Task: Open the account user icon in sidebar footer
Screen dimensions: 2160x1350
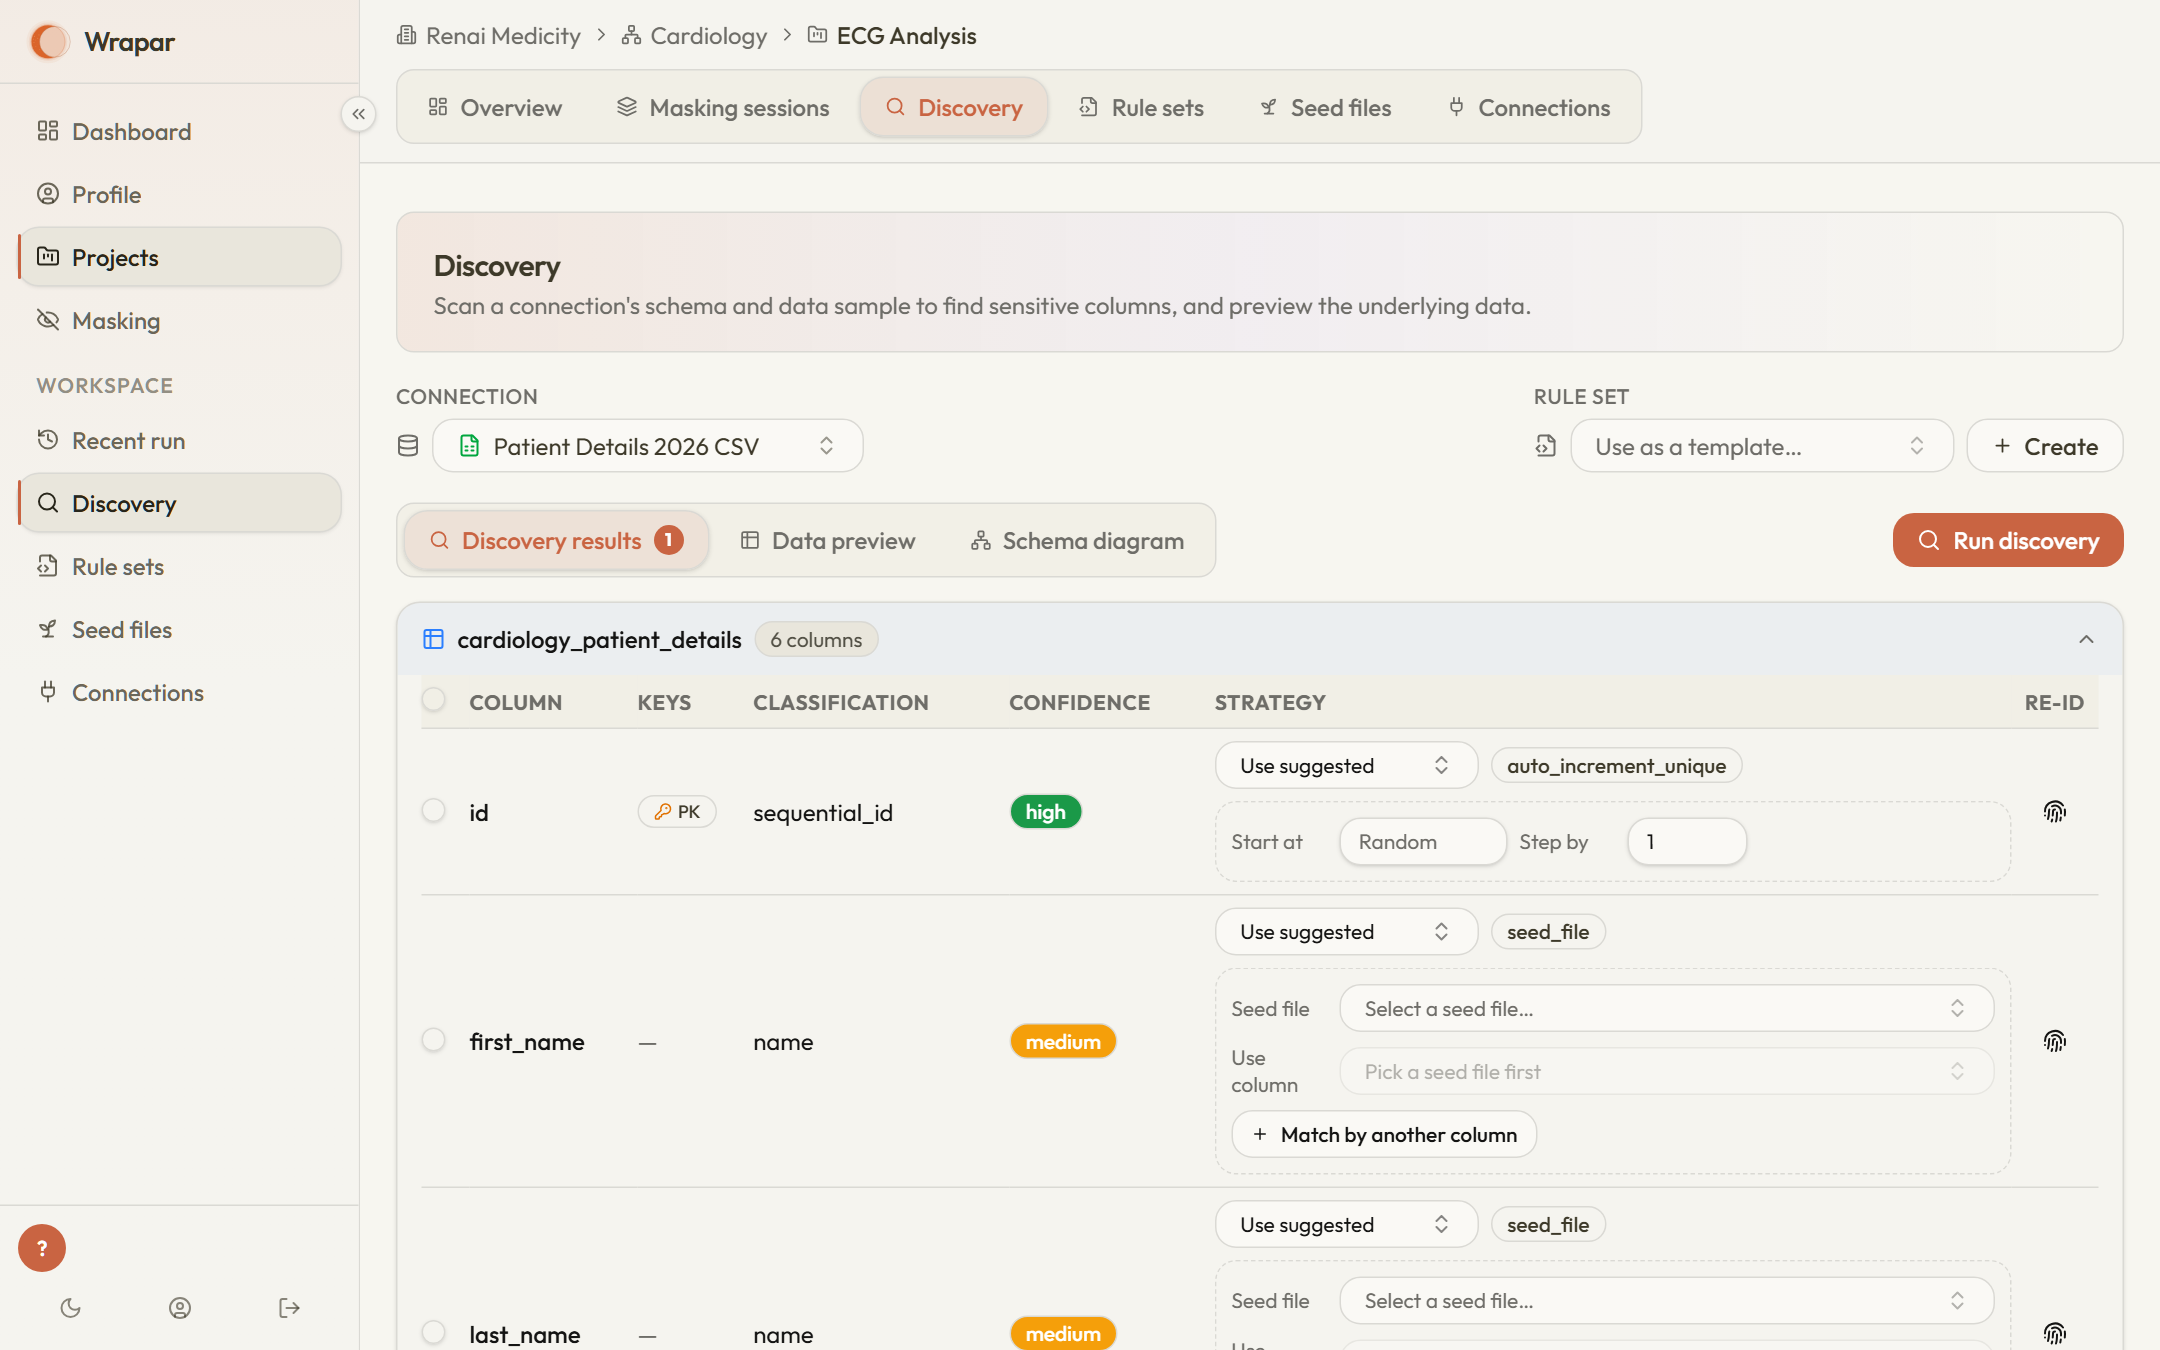Action: pos(180,1308)
